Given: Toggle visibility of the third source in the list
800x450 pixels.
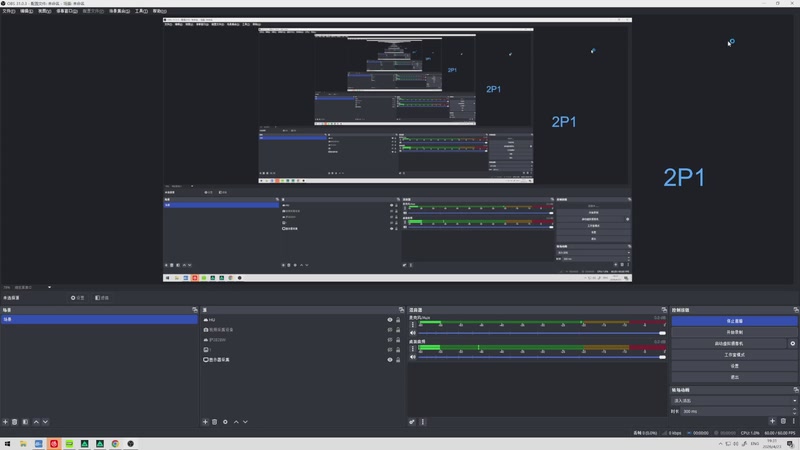Looking at the screenshot, I should click(390, 340).
